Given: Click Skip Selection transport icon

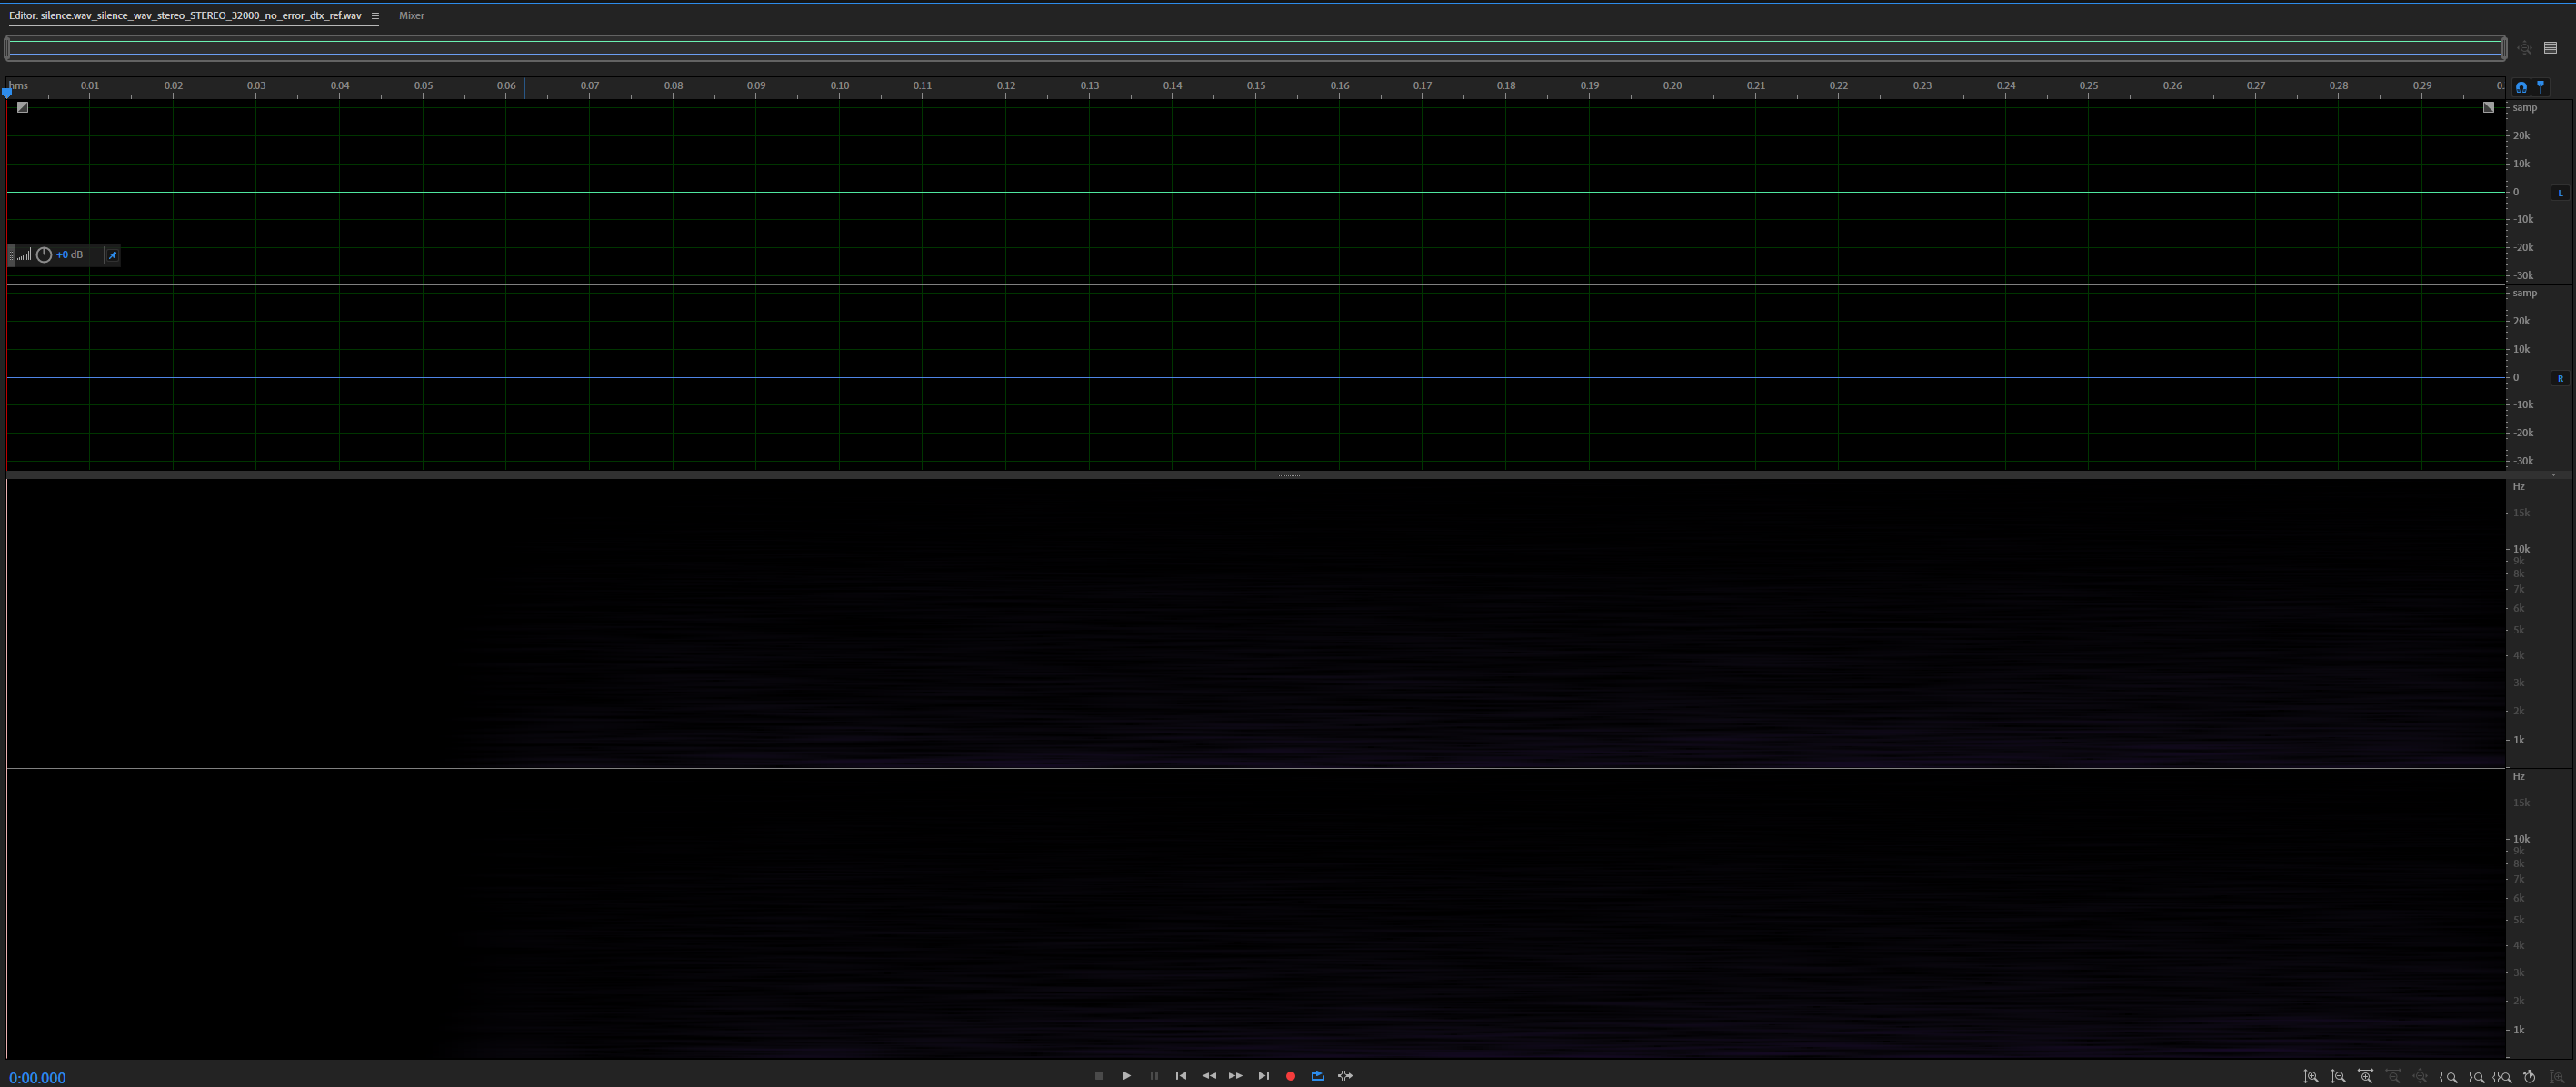Looking at the screenshot, I should pos(1345,1076).
